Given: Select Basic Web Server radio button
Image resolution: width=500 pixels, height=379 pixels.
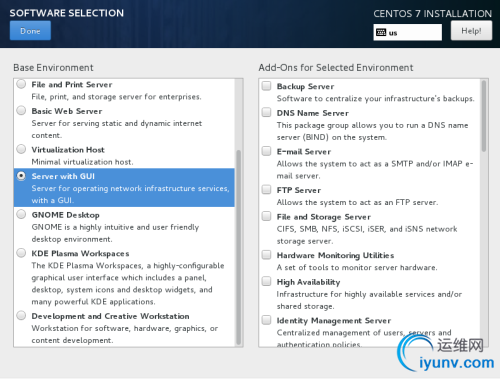Looking at the screenshot, I should tap(21, 110).
